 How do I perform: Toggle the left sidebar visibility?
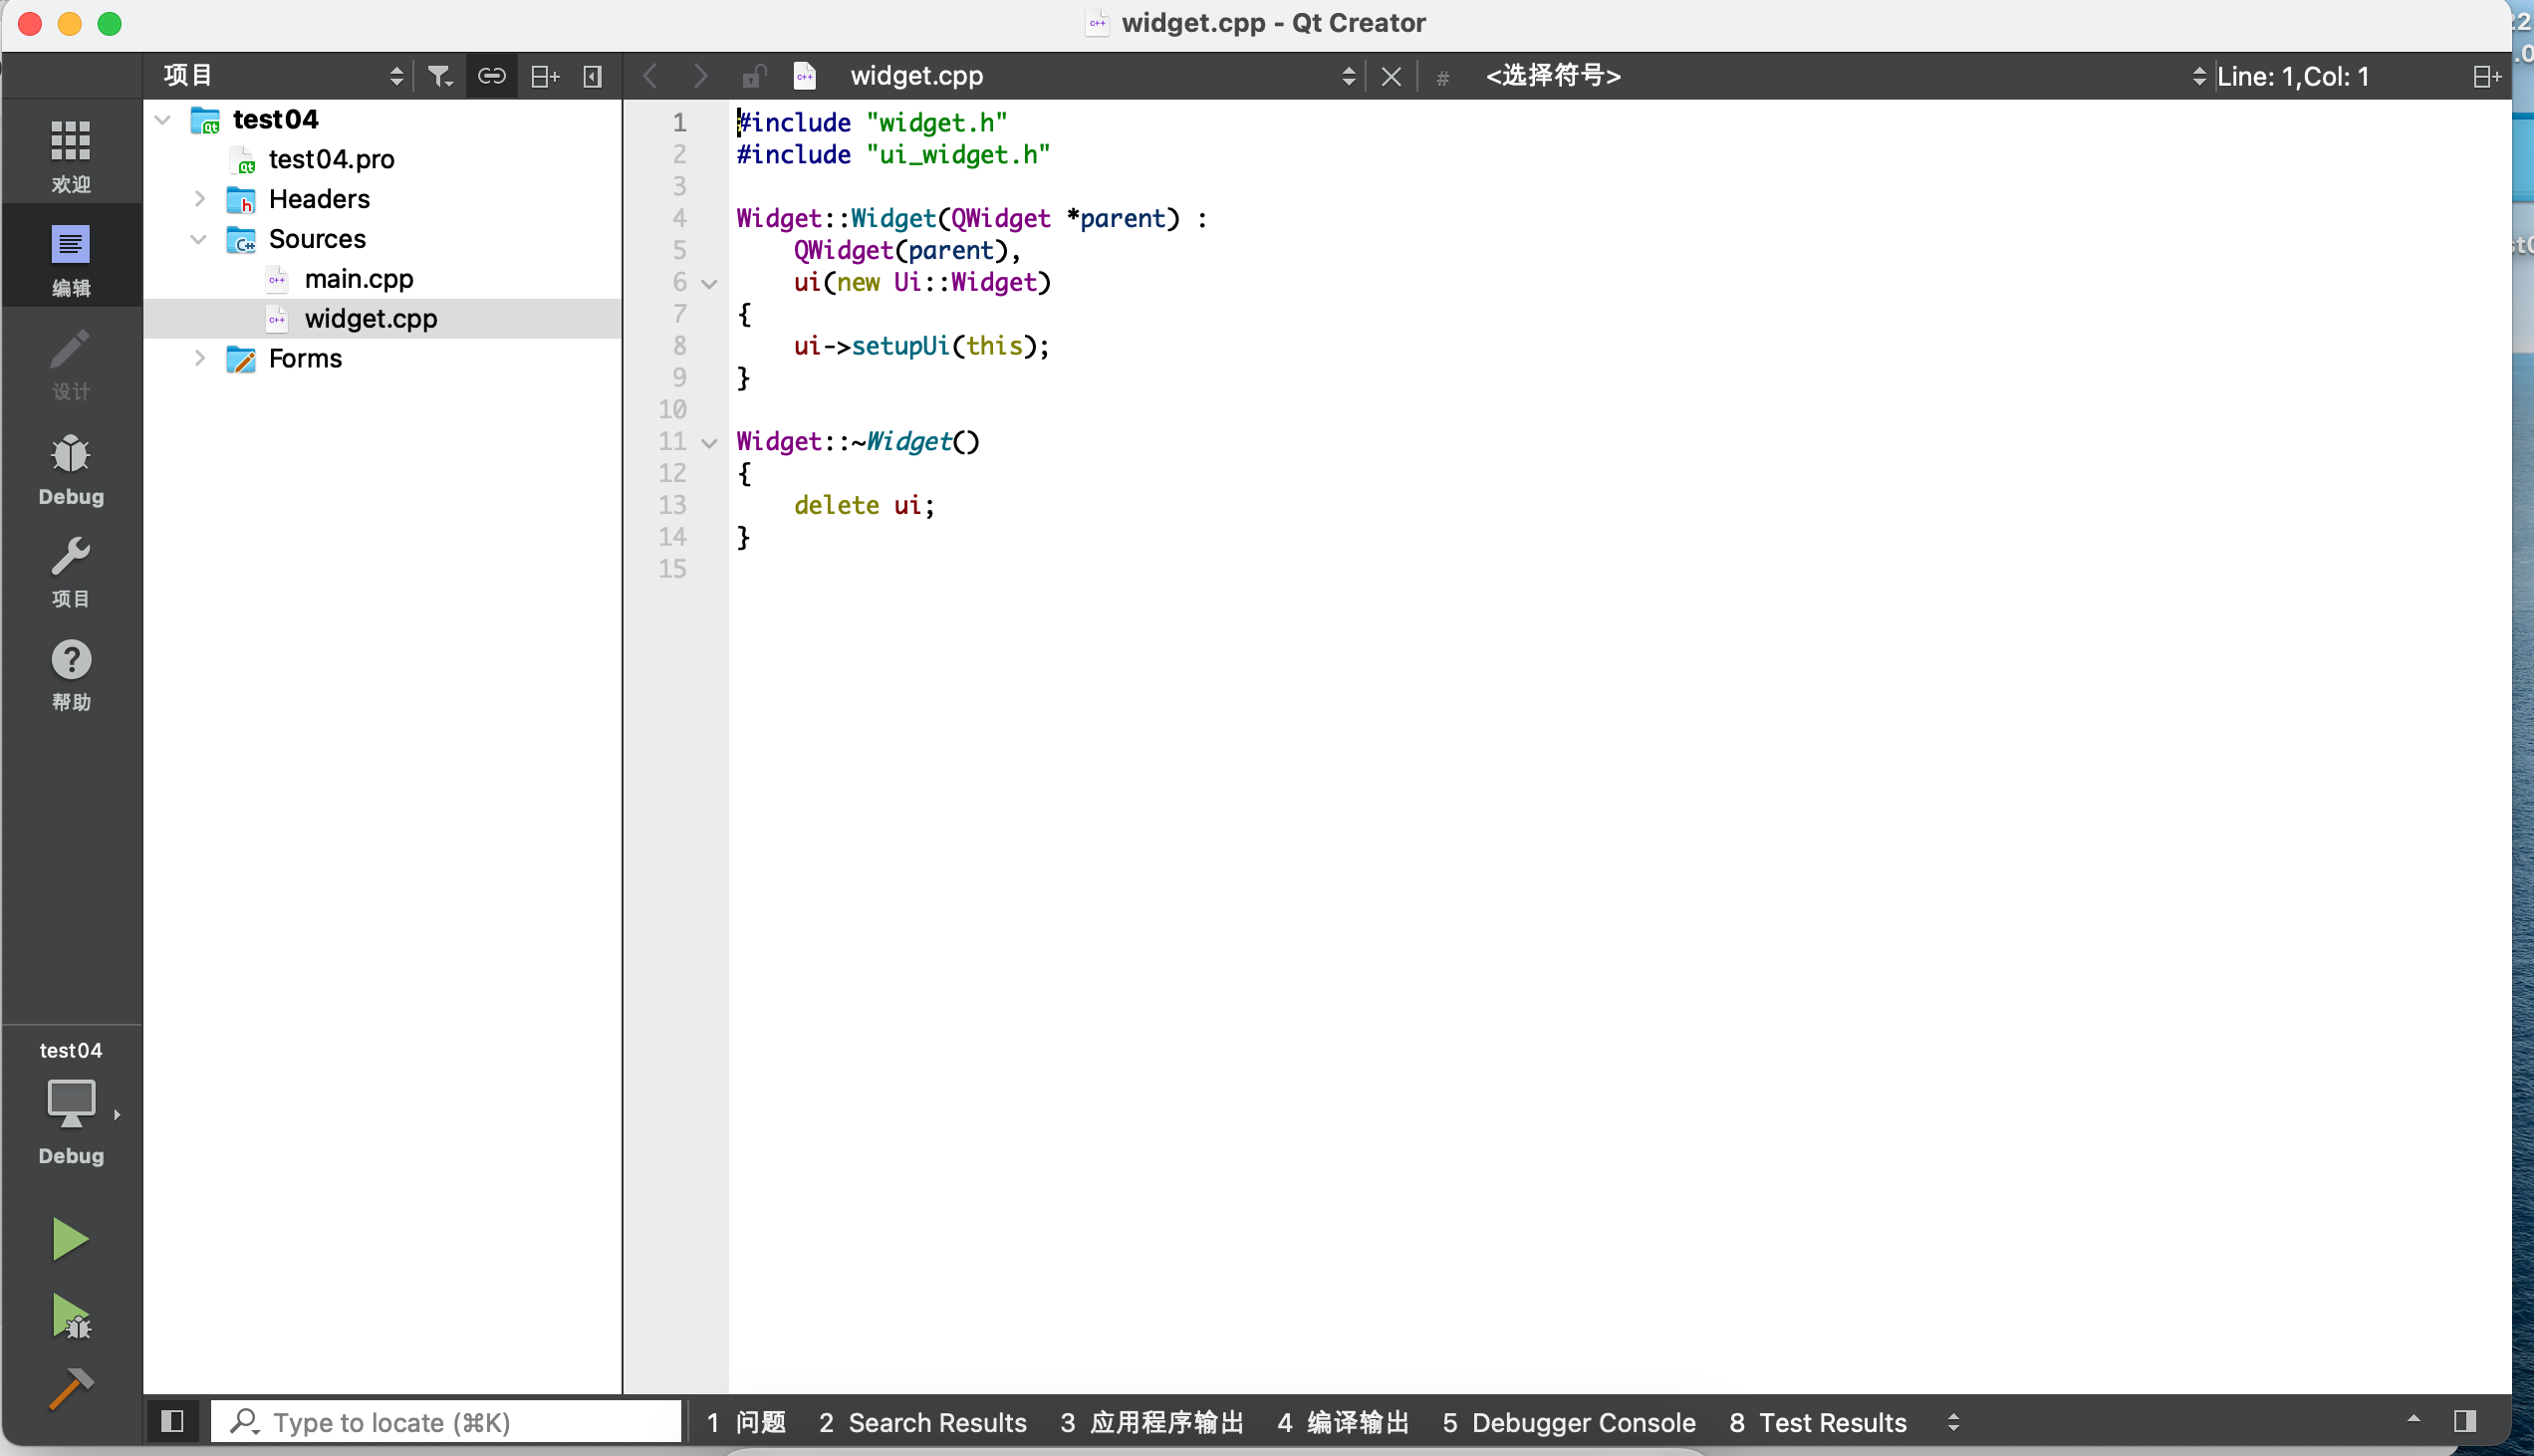(172, 1421)
